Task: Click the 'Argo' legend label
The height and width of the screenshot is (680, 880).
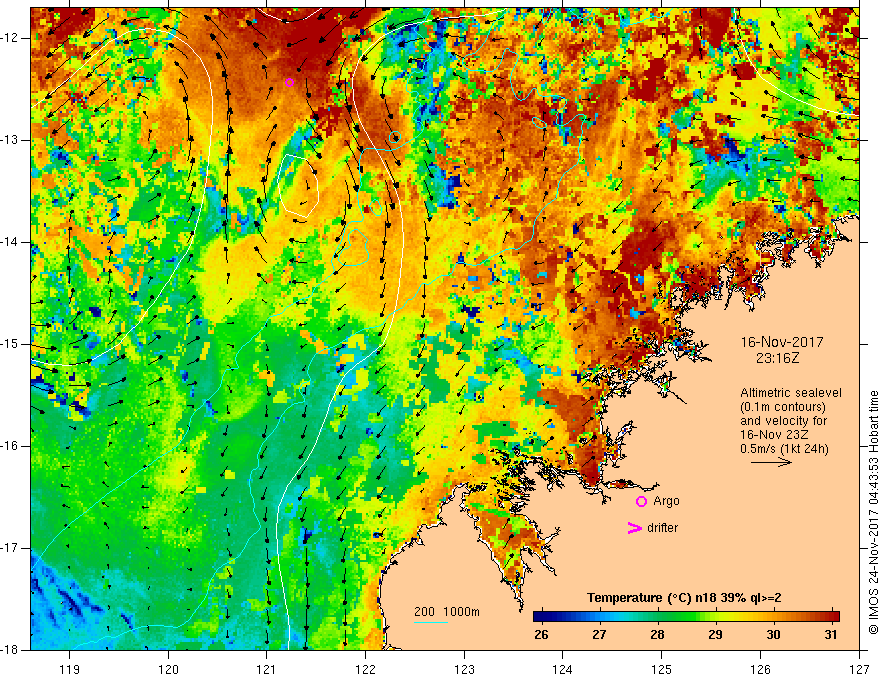Action: click(x=666, y=501)
